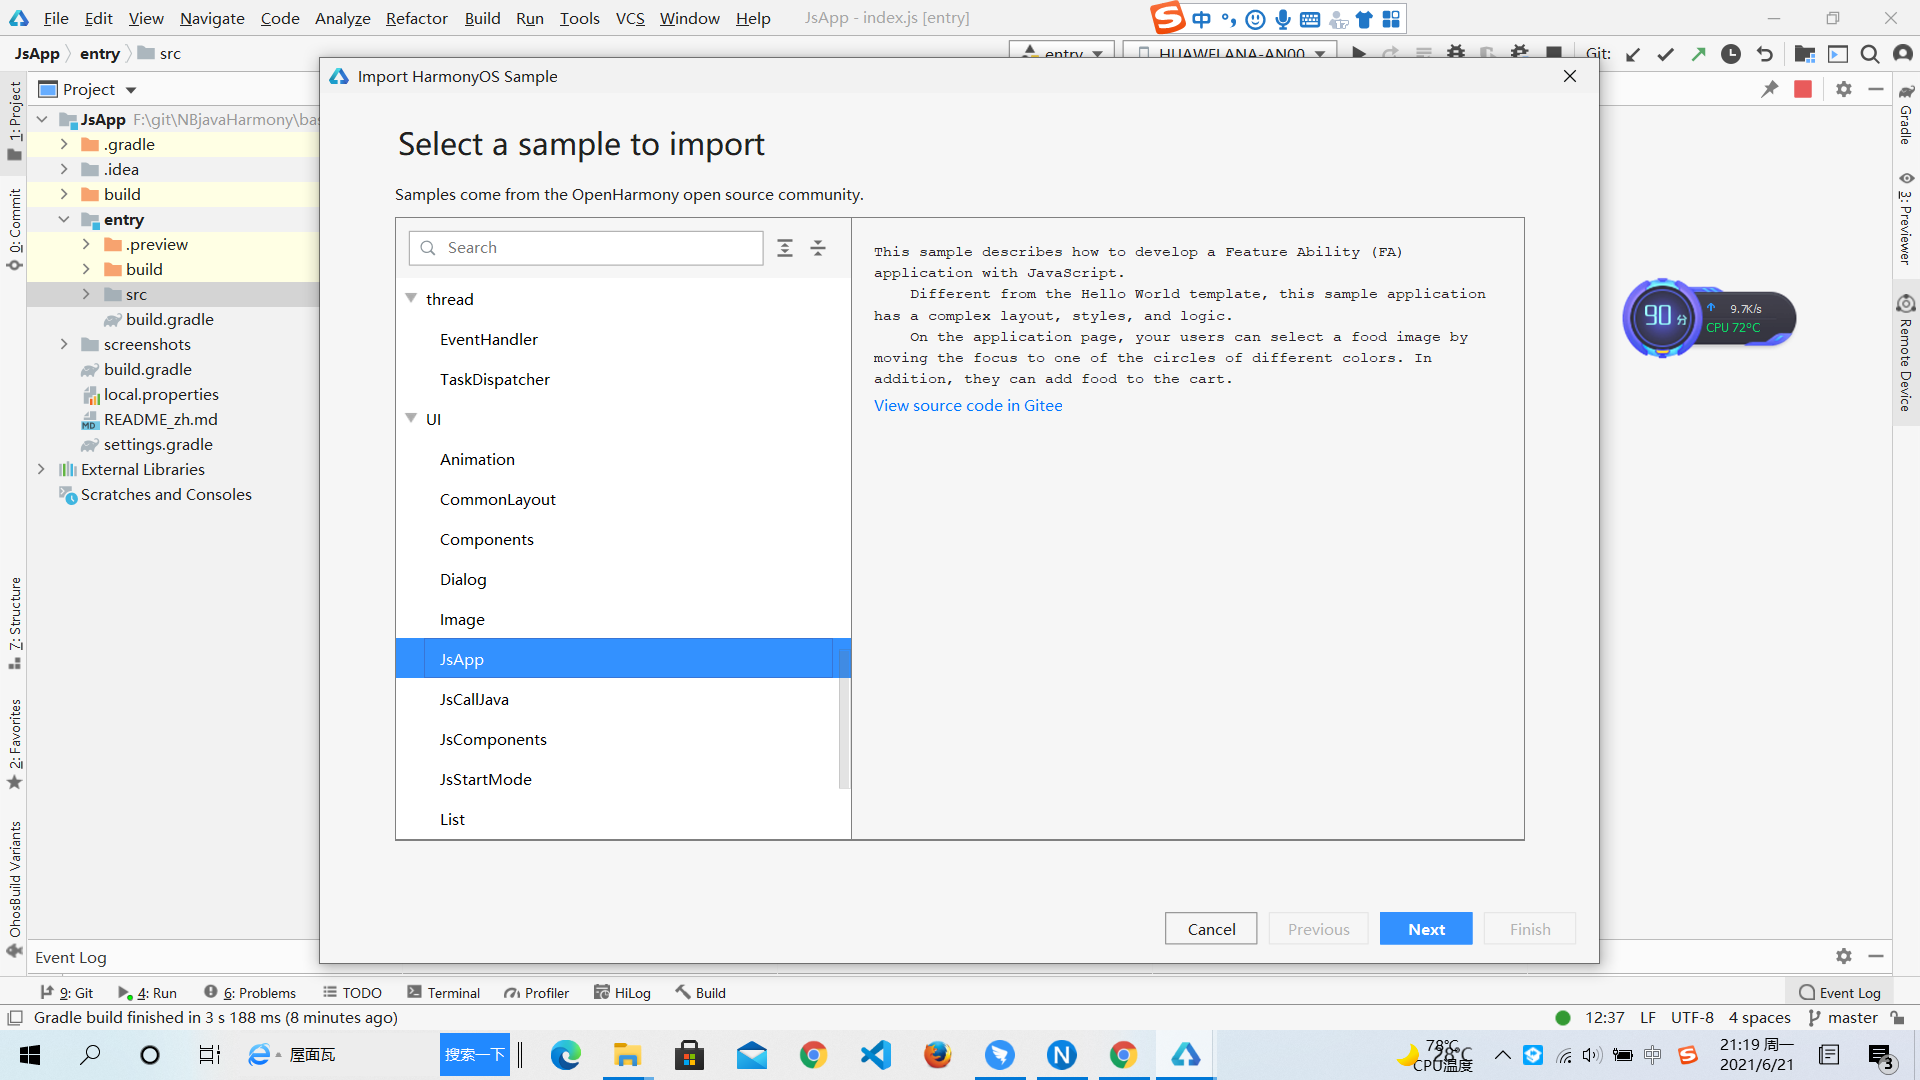
Task: Open the Refactor menu
Action: tap(416, 18)
